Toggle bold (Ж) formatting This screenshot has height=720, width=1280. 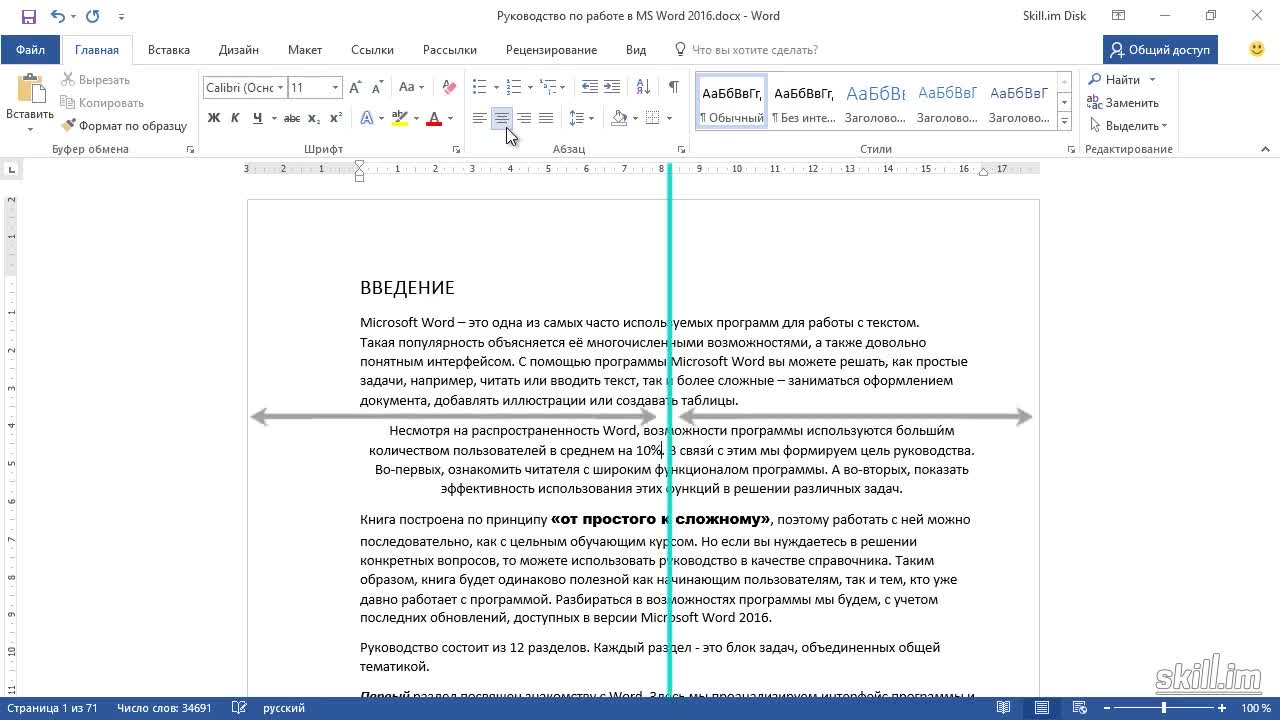coord(213,118)
